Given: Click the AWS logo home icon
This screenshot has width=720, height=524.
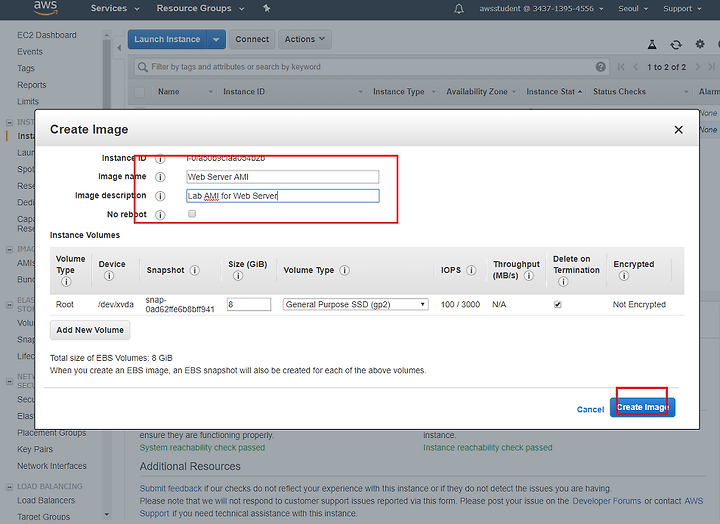Looking at the screenshot, I should (x=45, y=8).
